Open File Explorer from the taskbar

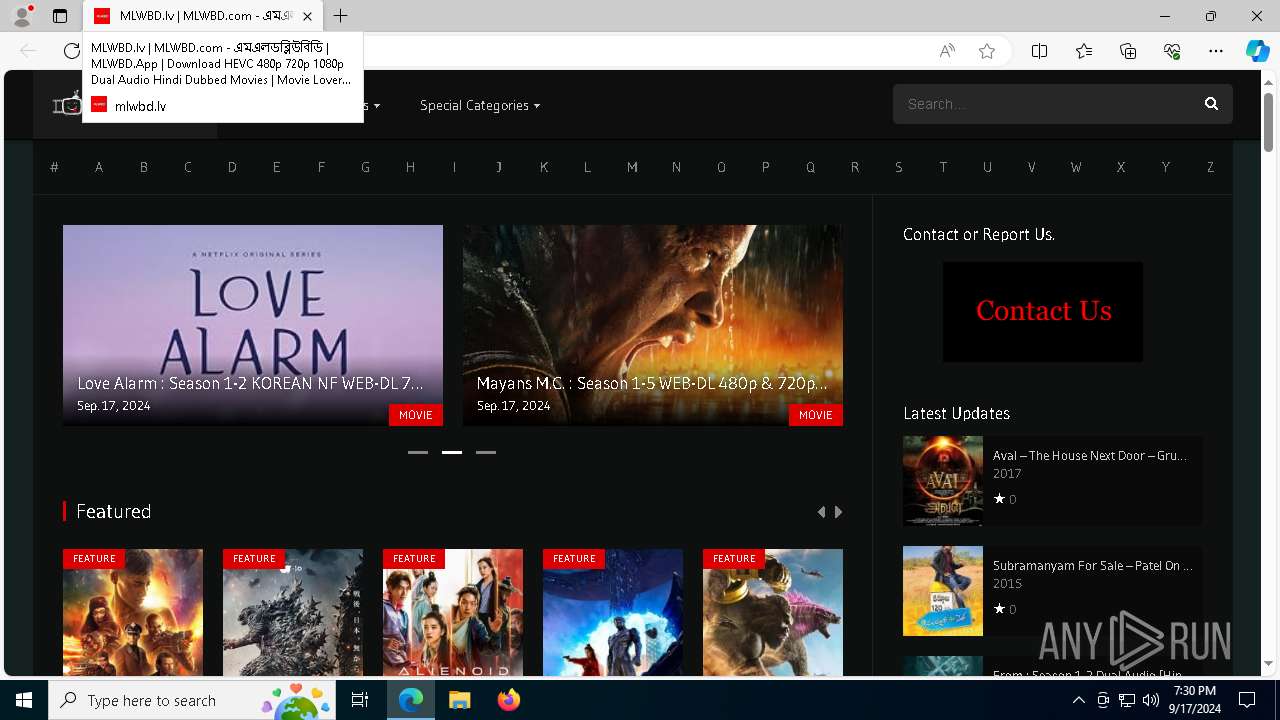tap(459, 700)
